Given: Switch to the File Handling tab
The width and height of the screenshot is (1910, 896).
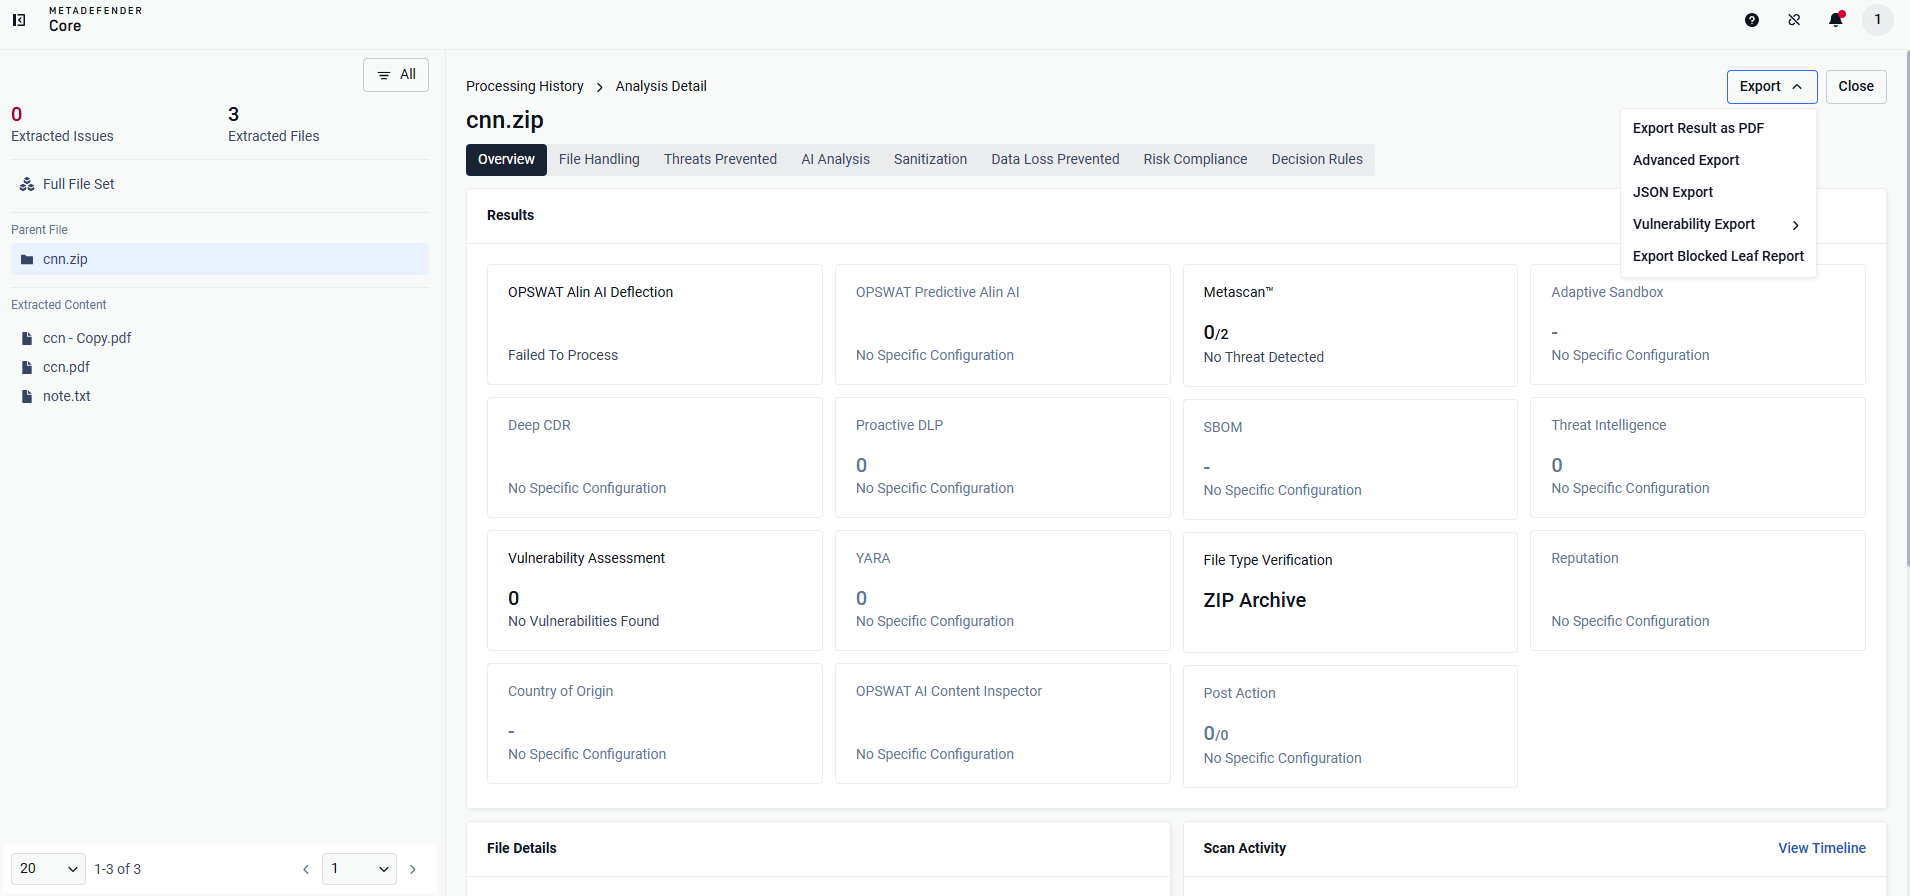Looking at the screenshot, I should (x=599, y=160).
